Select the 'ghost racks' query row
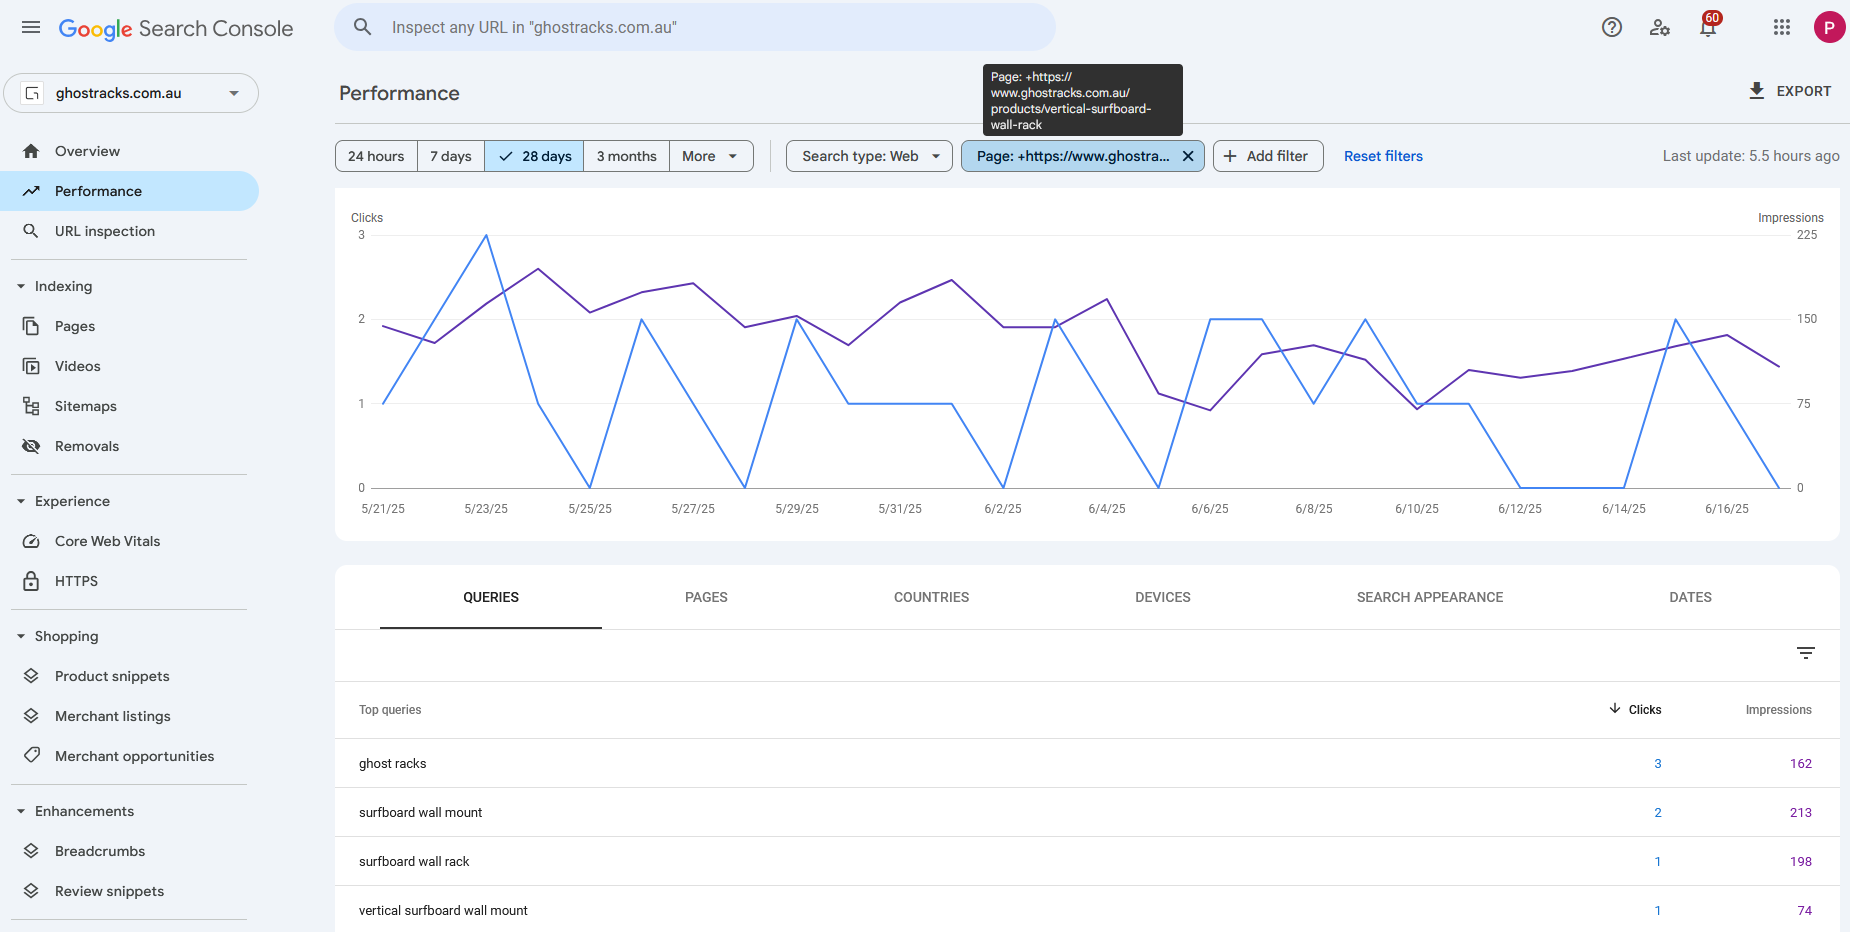The width and height of the screenshot is (1850, 932). (x=1087, y=763)
